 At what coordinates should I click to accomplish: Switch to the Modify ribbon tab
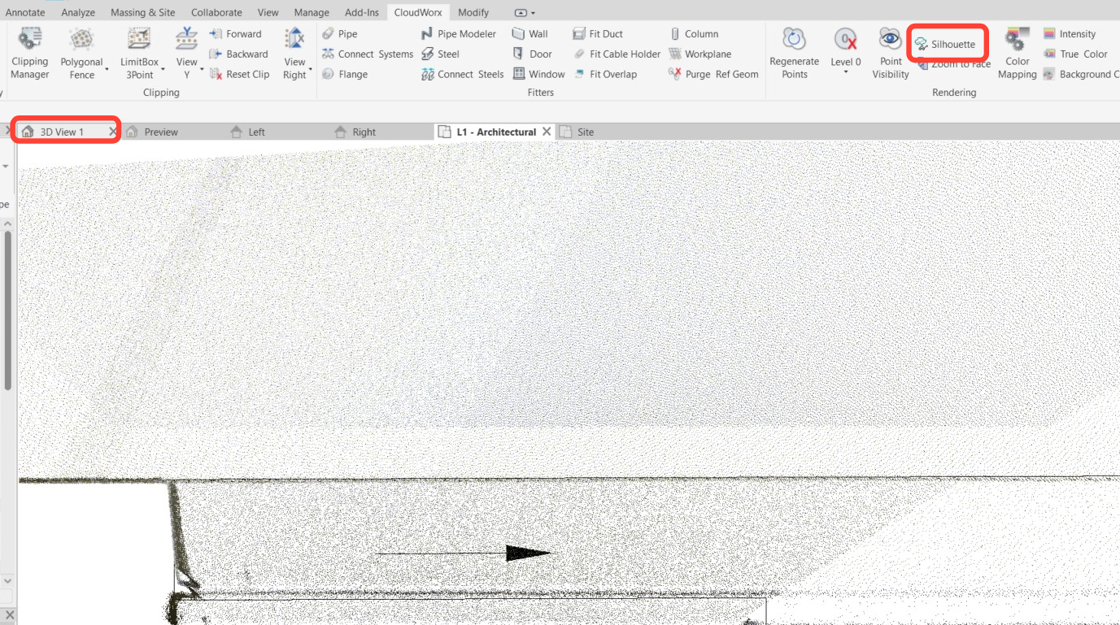(x=473, y=12)
